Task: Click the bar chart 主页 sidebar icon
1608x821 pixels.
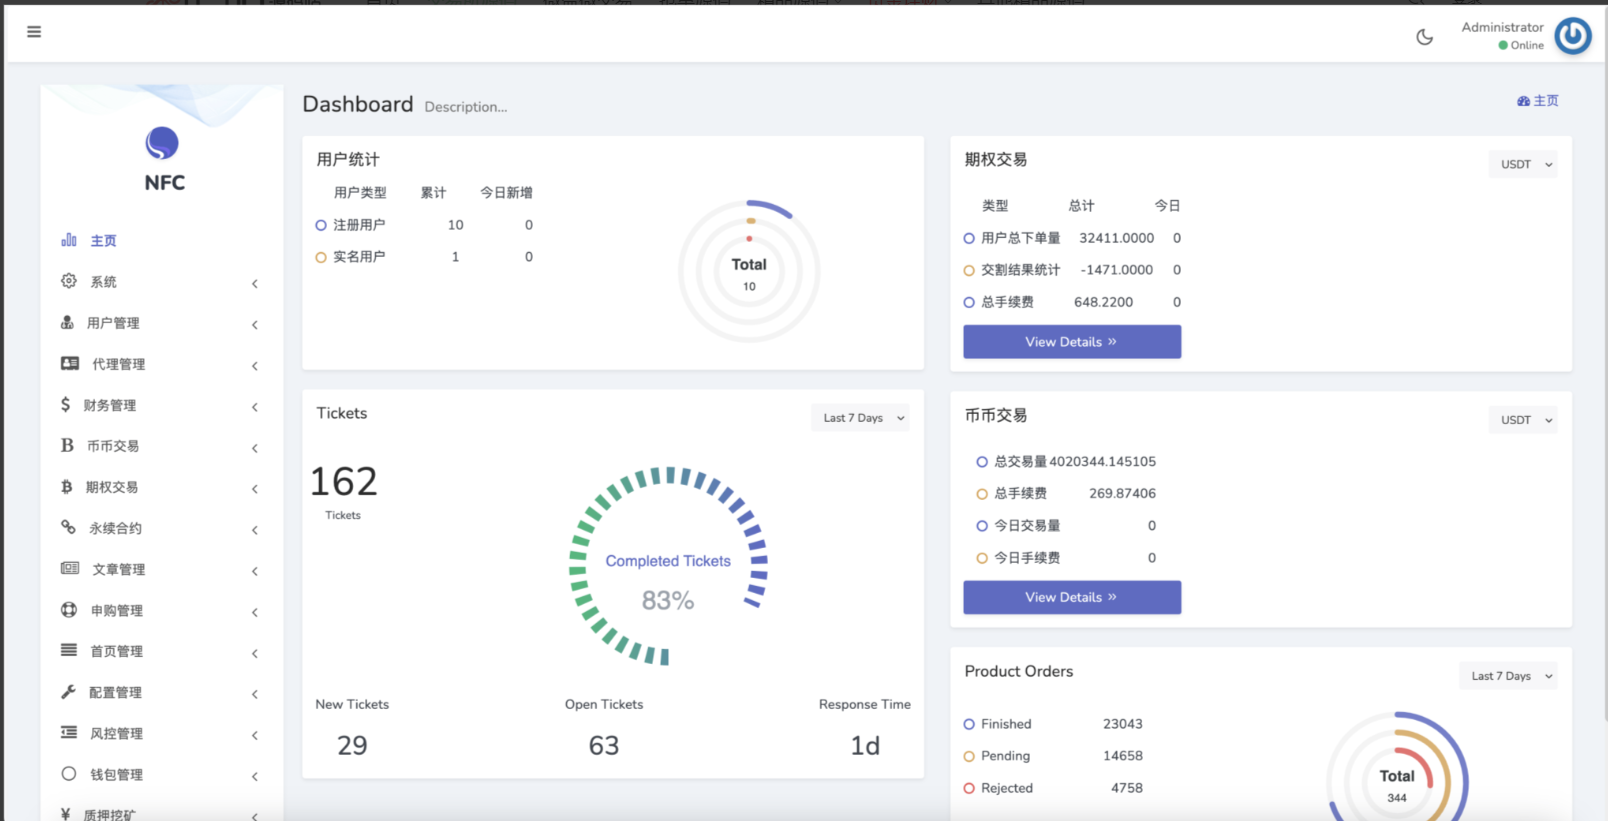Action: tap(69, 240)
